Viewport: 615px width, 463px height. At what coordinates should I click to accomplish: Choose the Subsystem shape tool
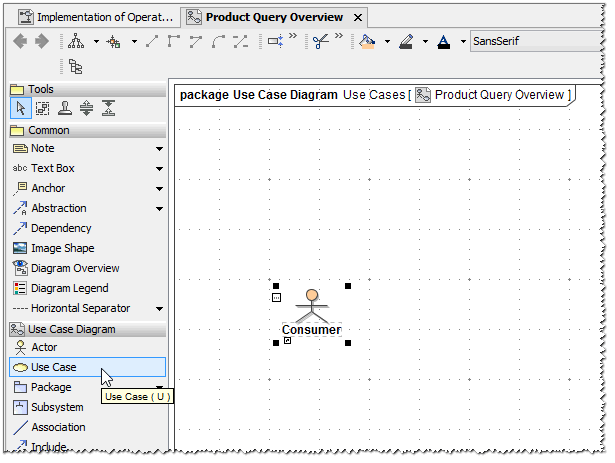57,407
